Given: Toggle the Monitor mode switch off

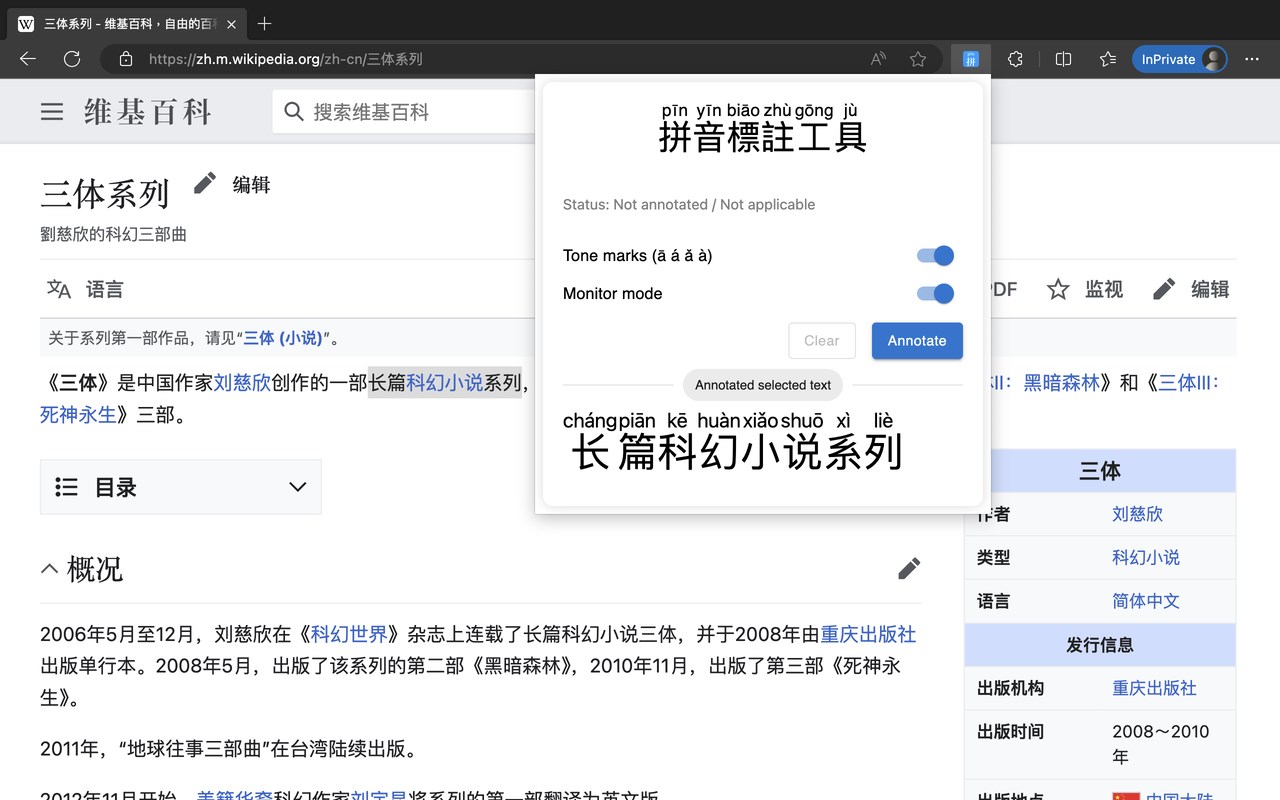Looking at the screenshot, I should pos(935,293).
